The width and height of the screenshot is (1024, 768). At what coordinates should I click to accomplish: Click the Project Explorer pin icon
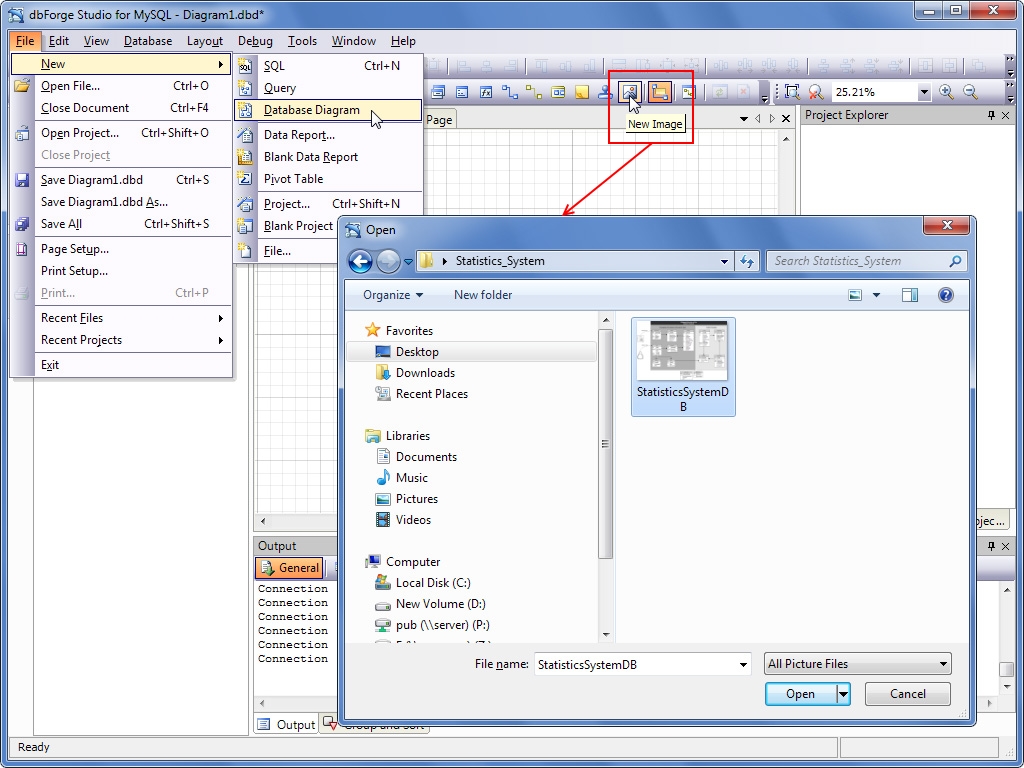click(x=991, y=116)
